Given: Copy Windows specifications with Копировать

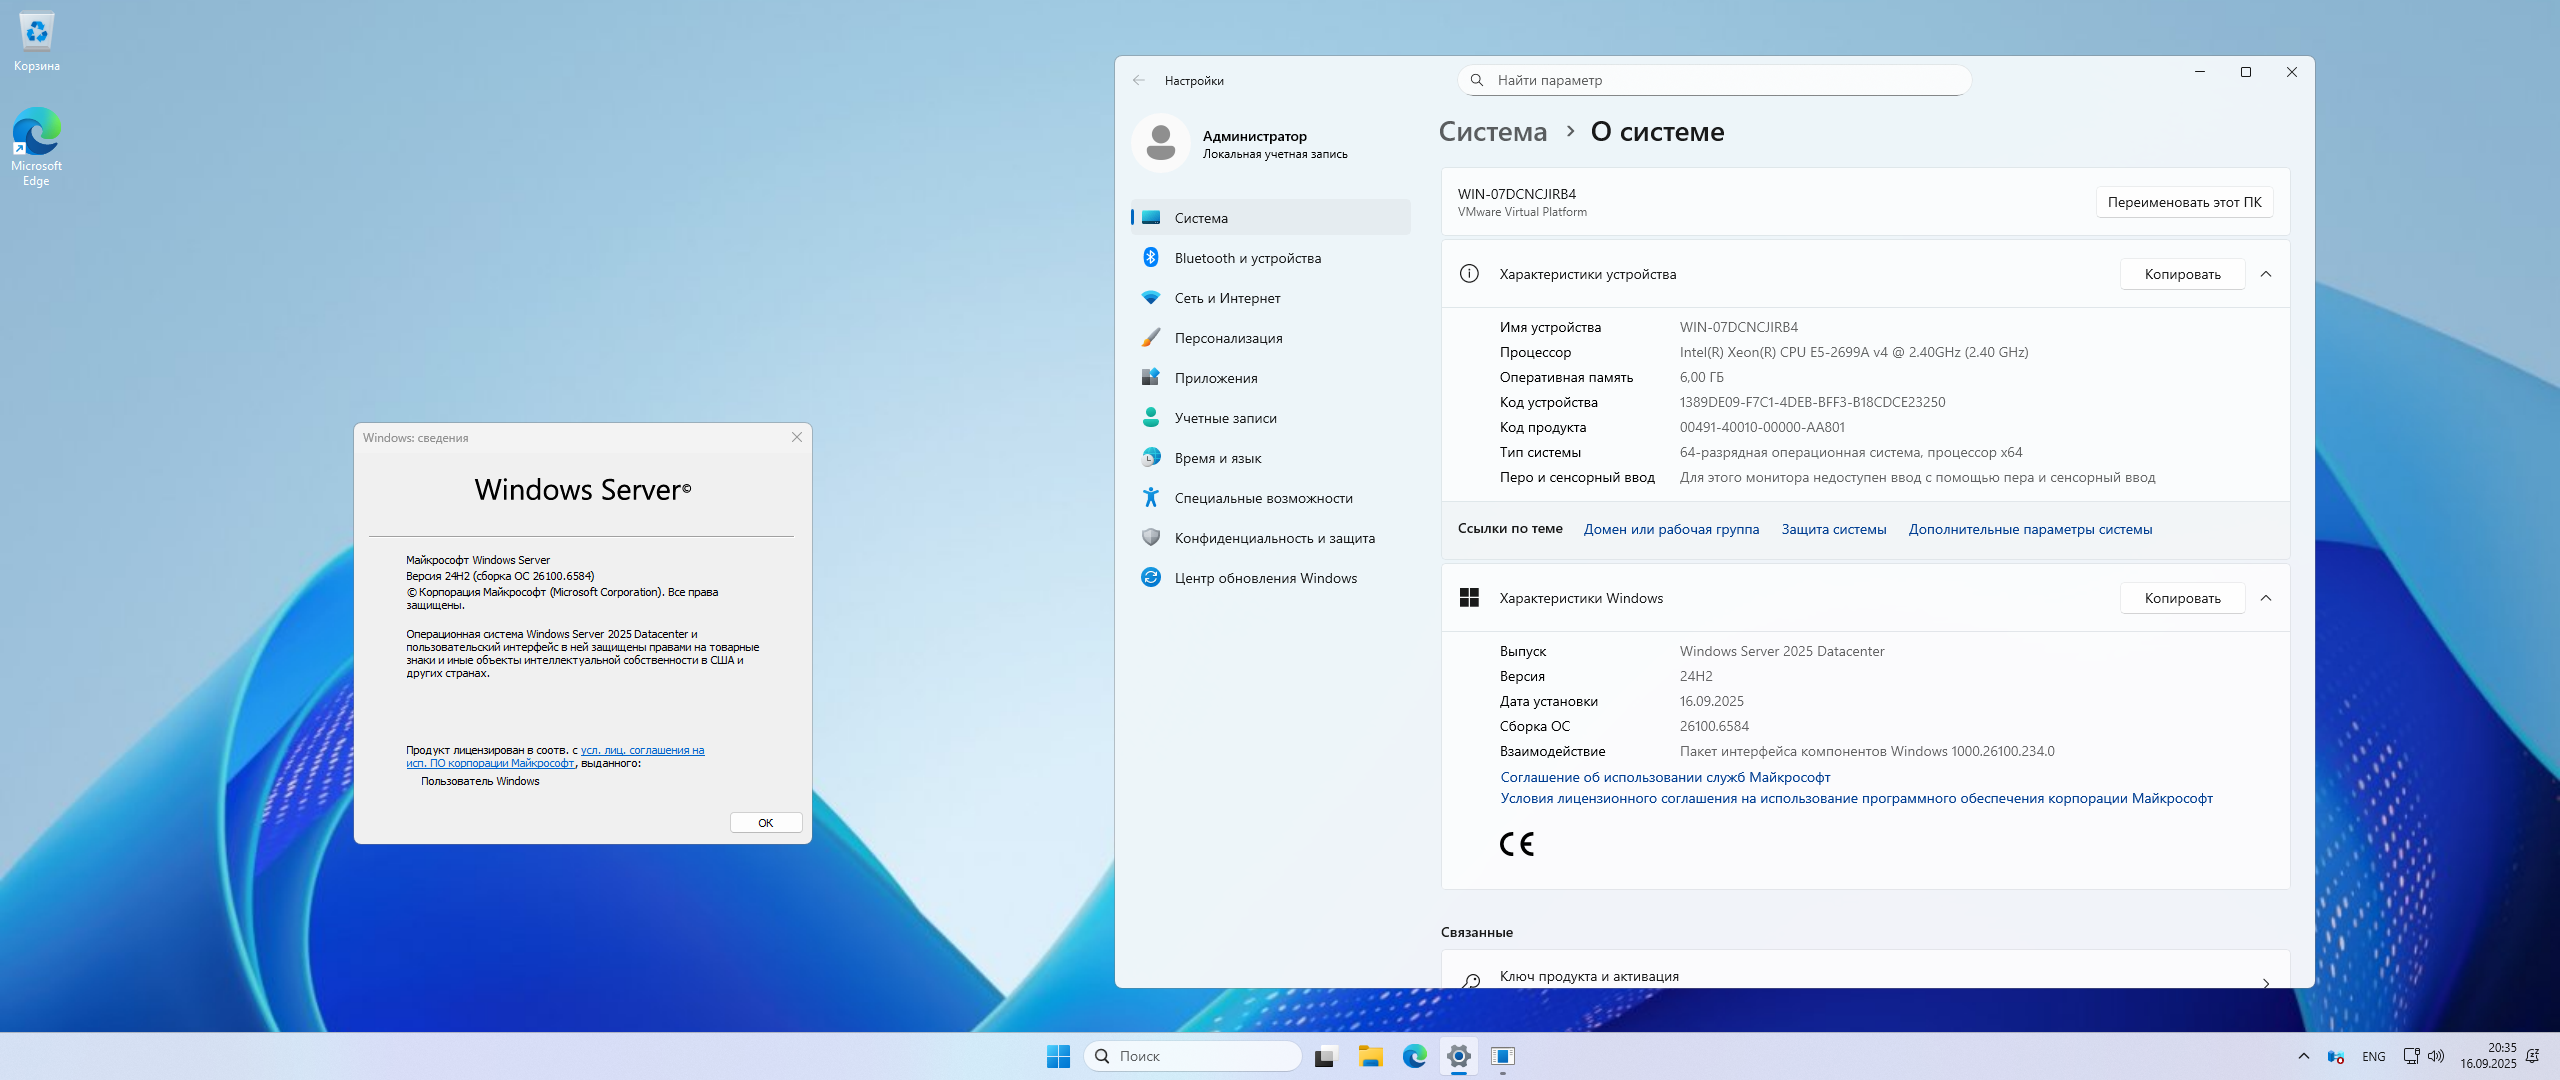Looking at the screenshot, I should 2182,598.
